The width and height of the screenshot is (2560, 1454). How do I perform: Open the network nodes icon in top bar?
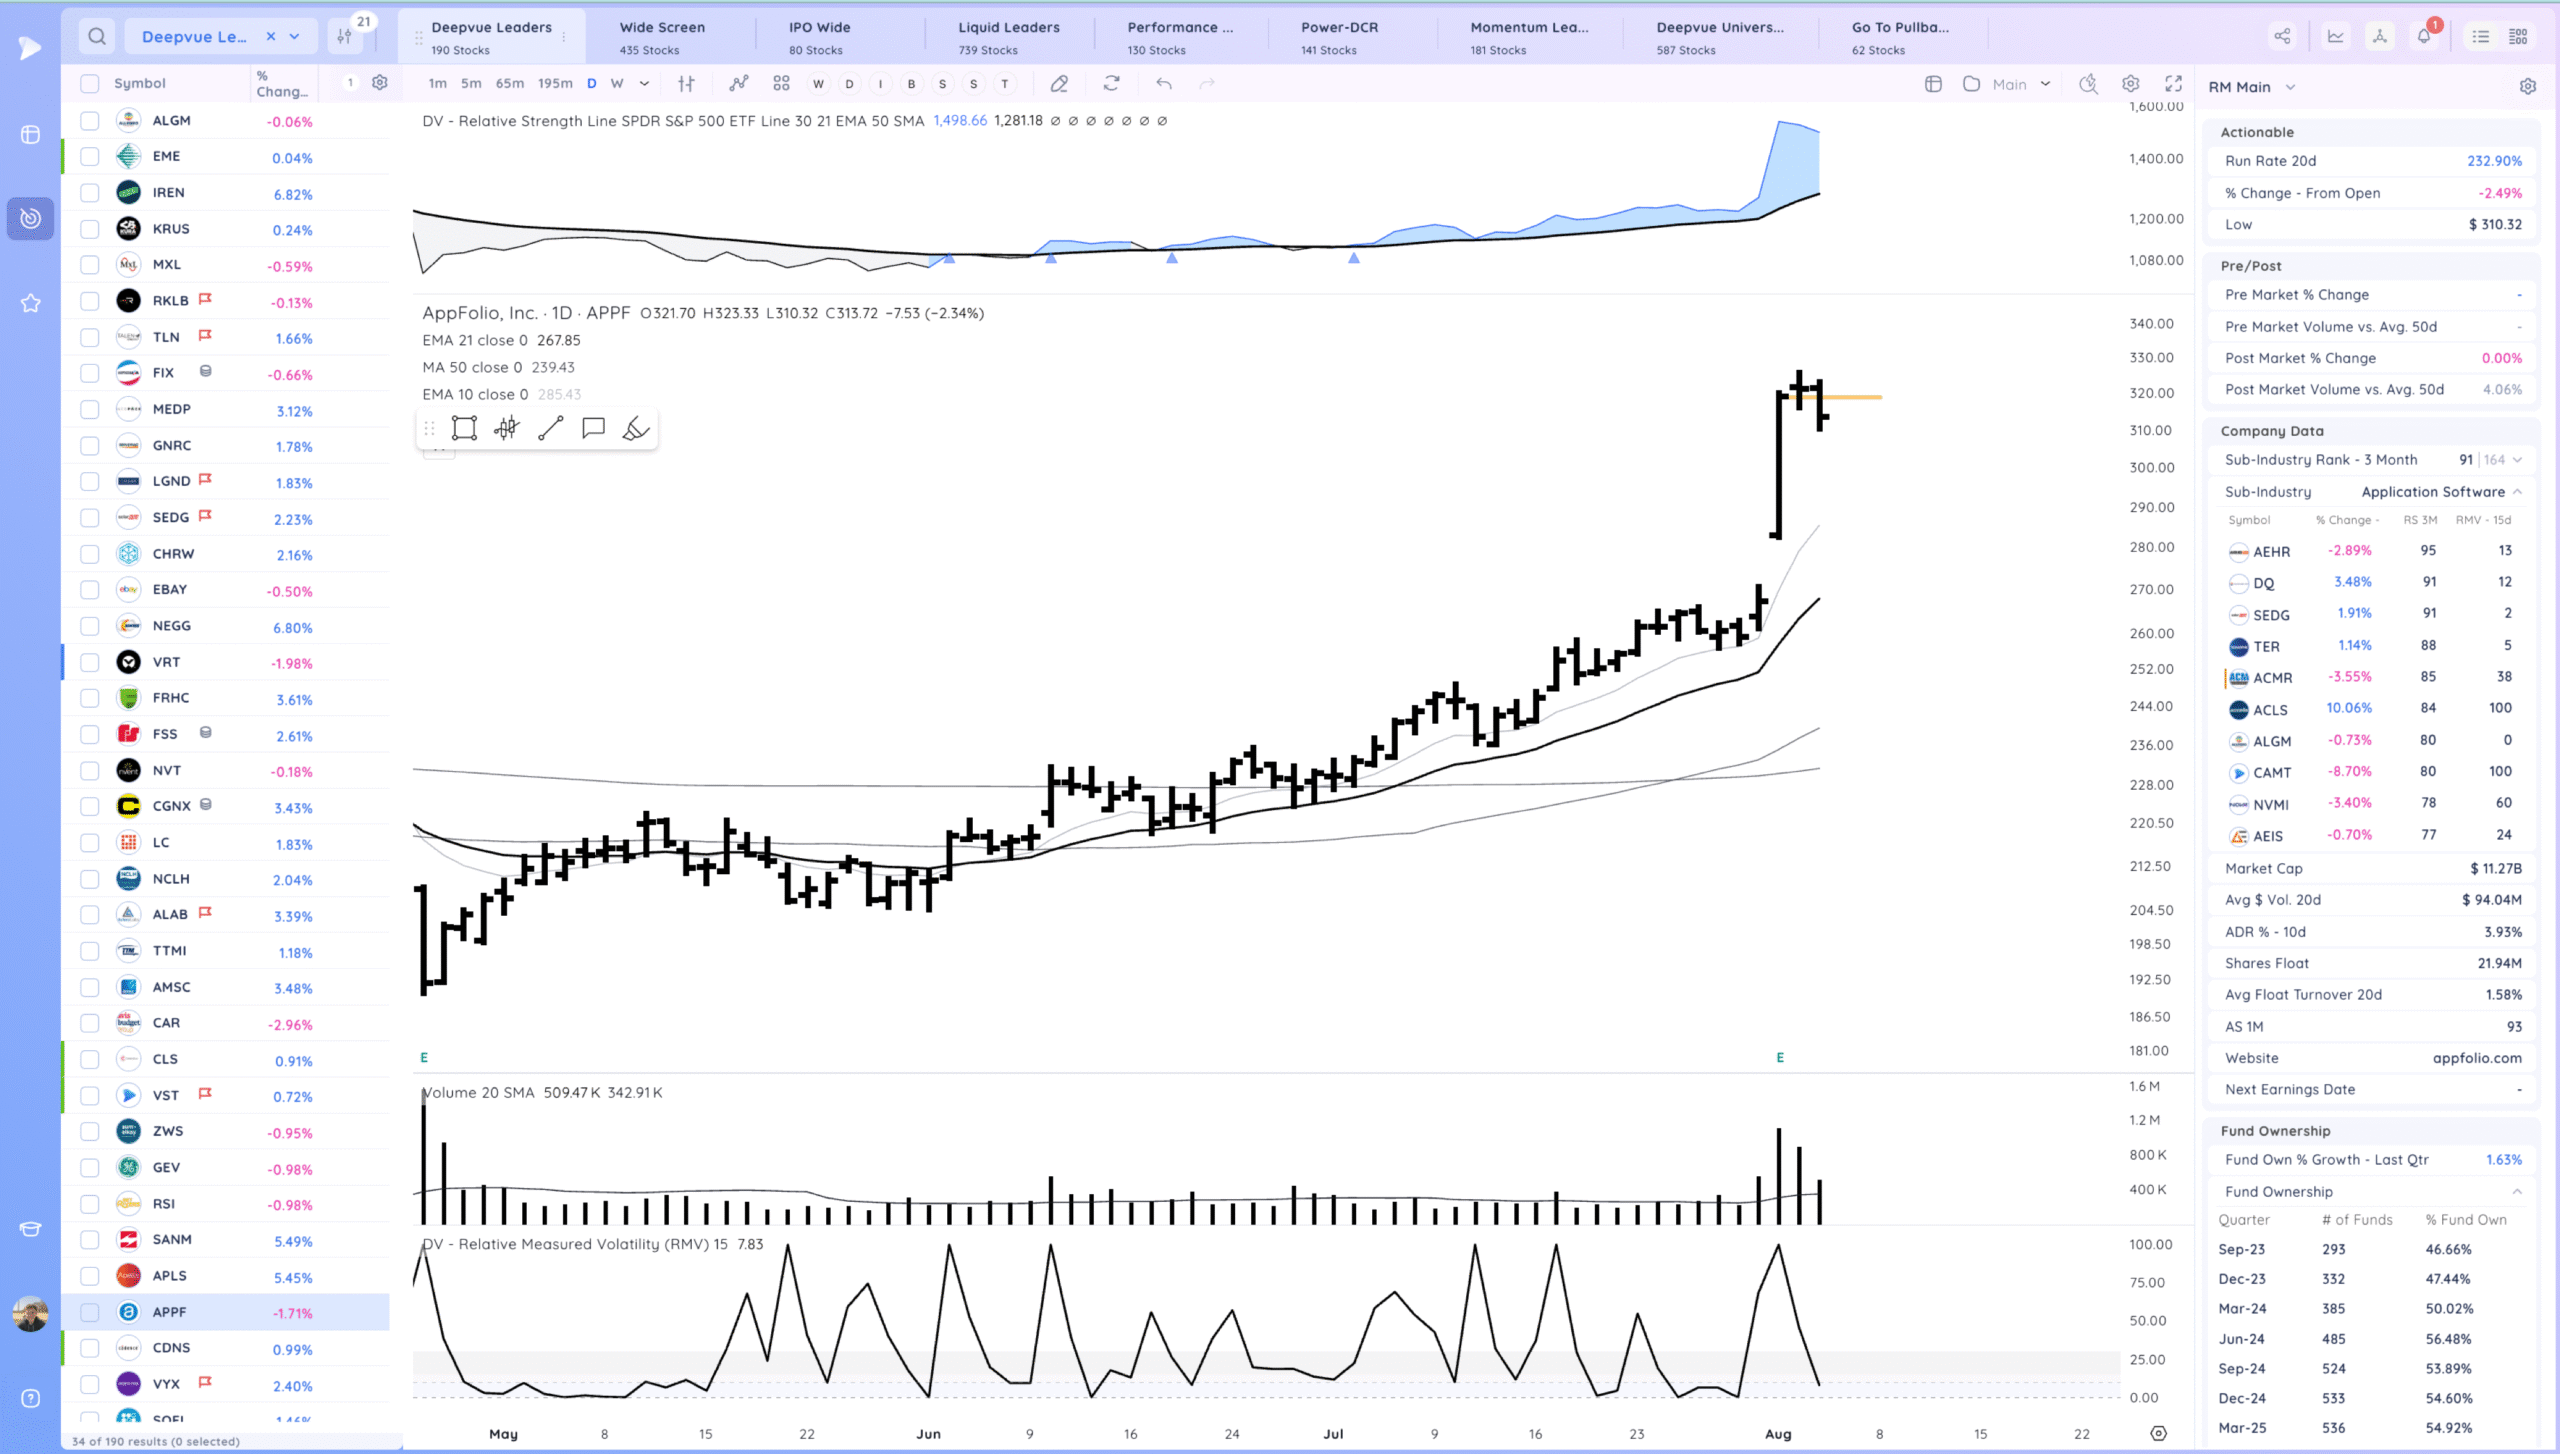2380,37
